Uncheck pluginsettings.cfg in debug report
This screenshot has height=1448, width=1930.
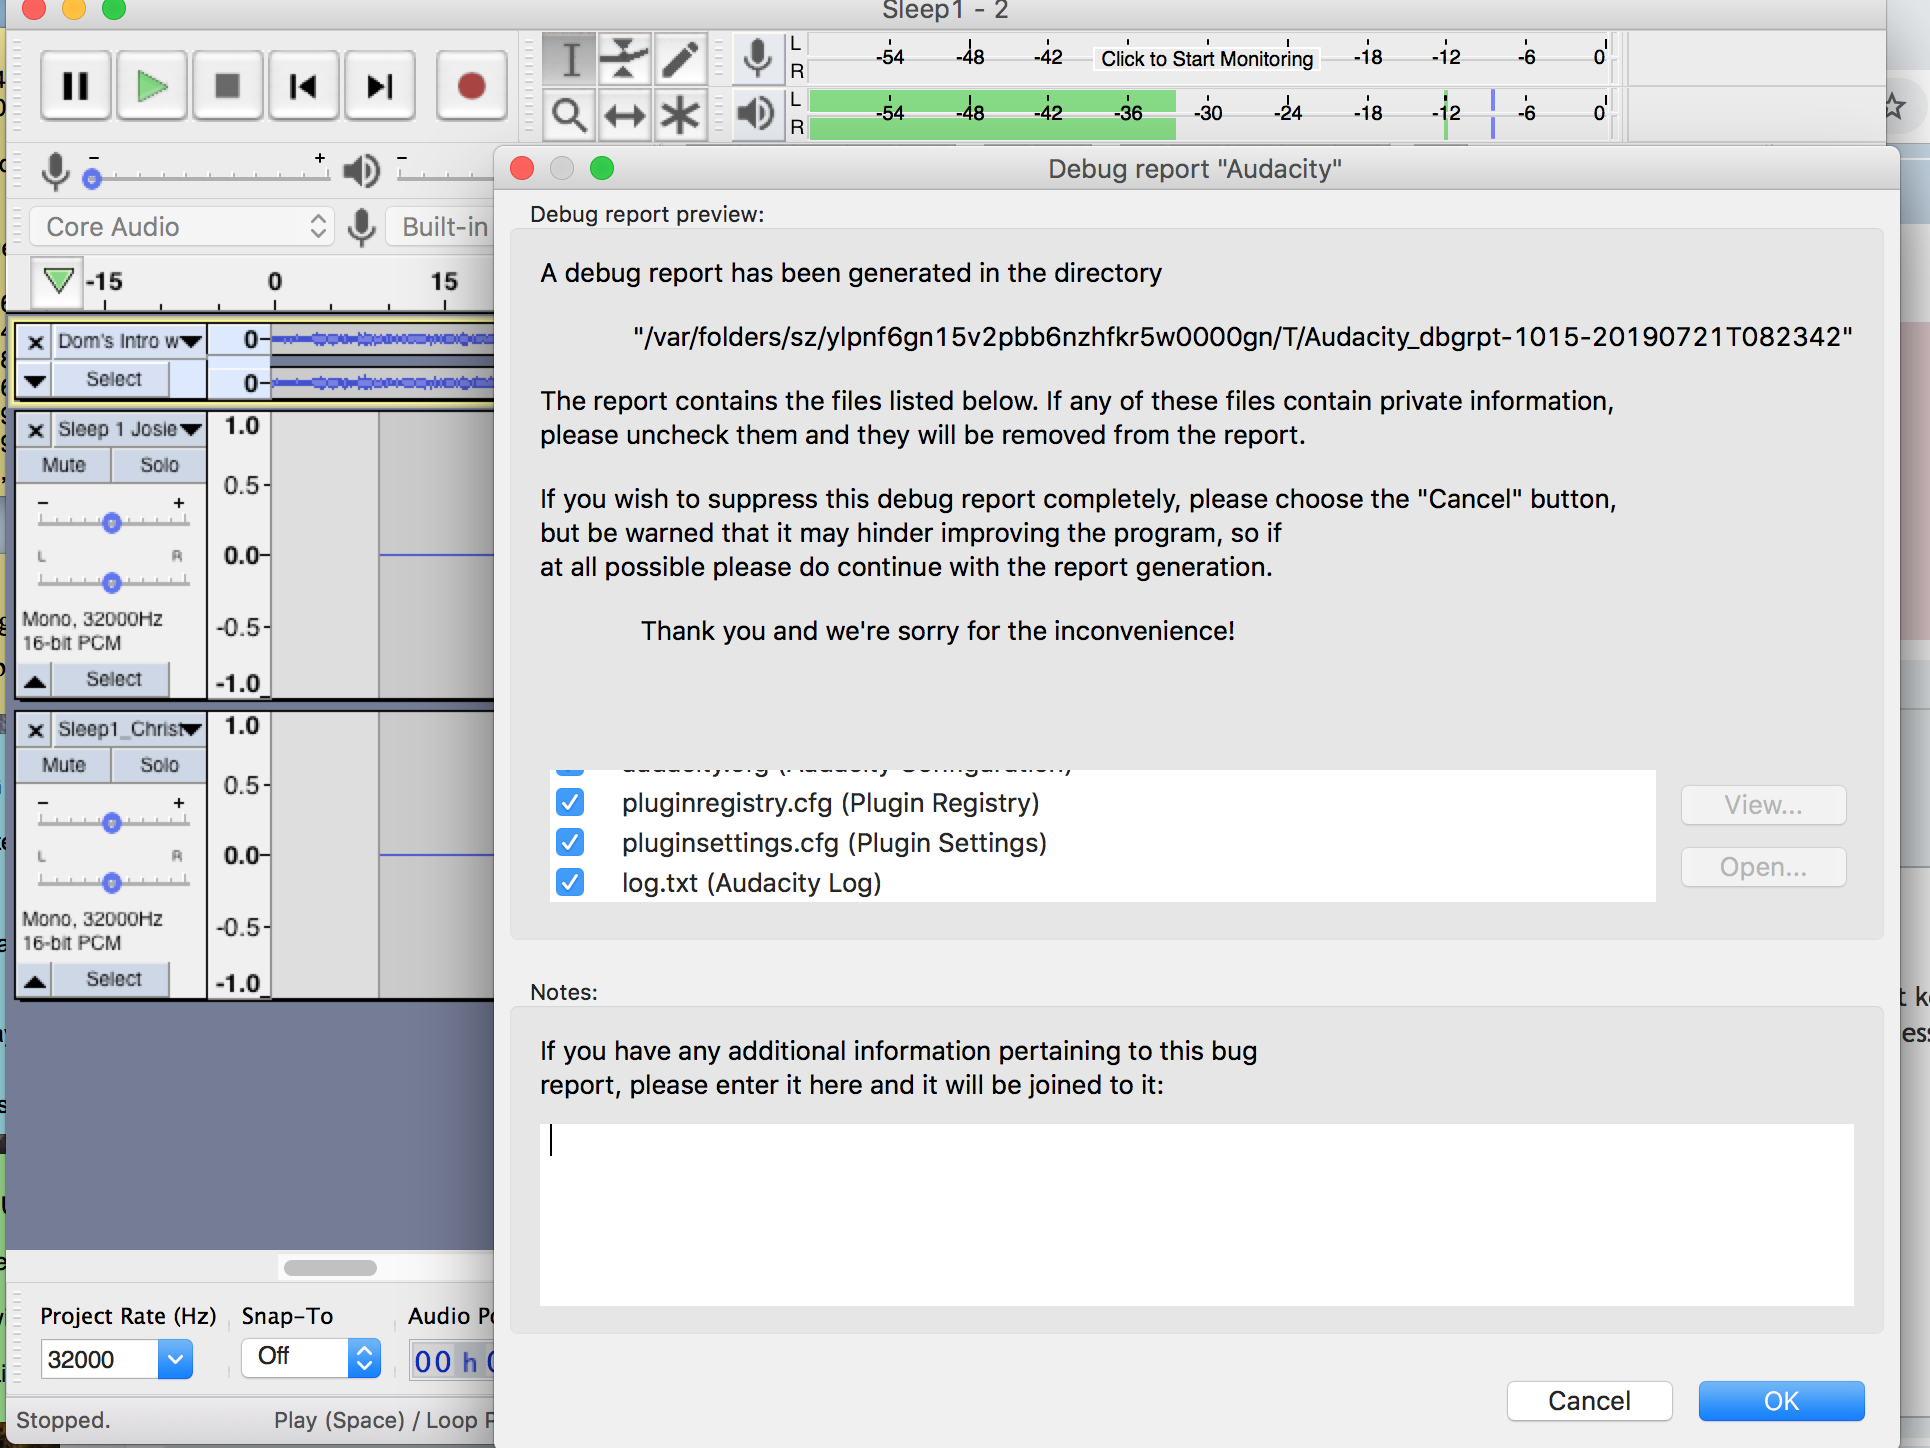click(570, 842)
